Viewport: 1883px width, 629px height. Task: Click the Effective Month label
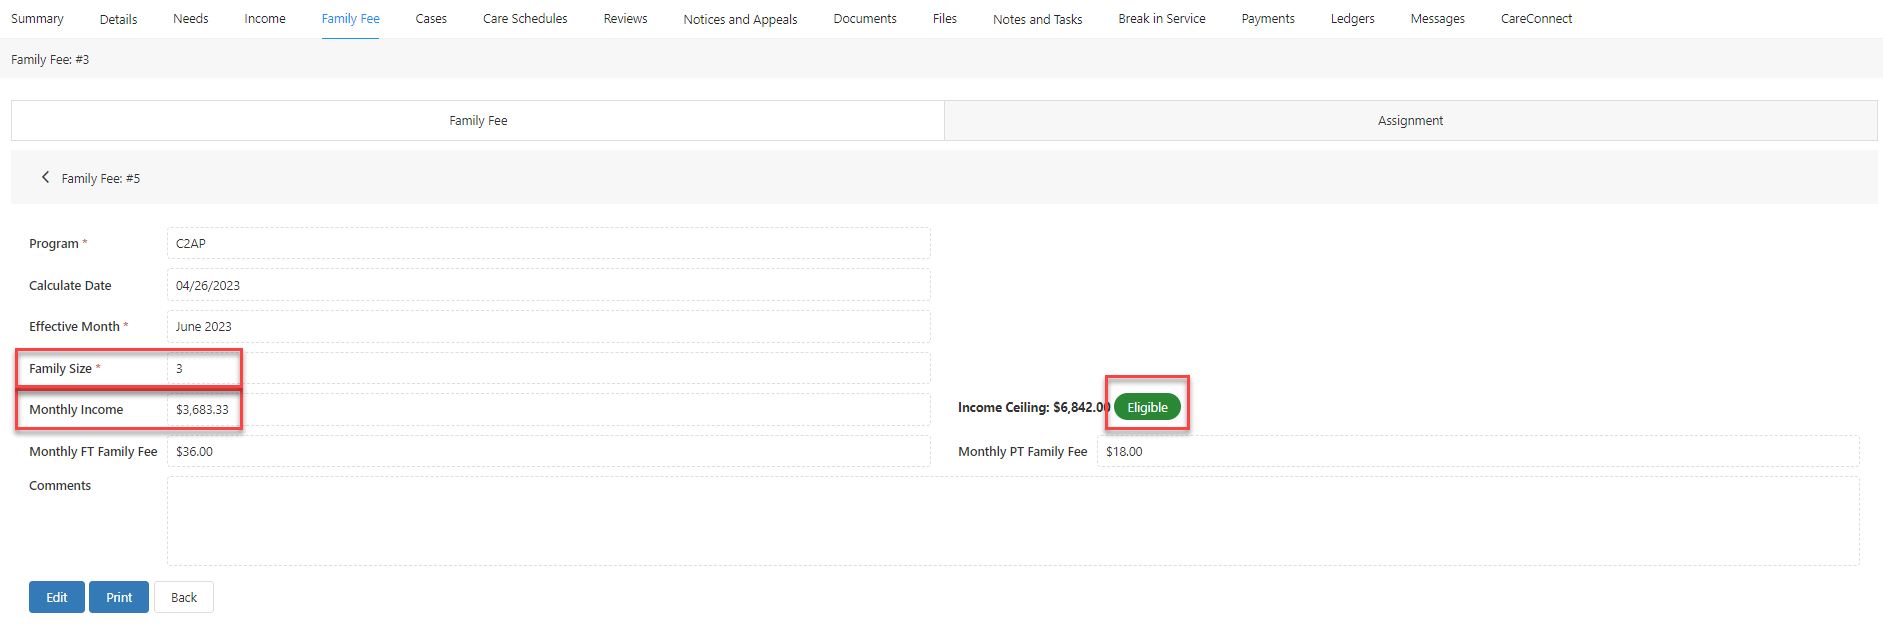(x=74, y=326)
